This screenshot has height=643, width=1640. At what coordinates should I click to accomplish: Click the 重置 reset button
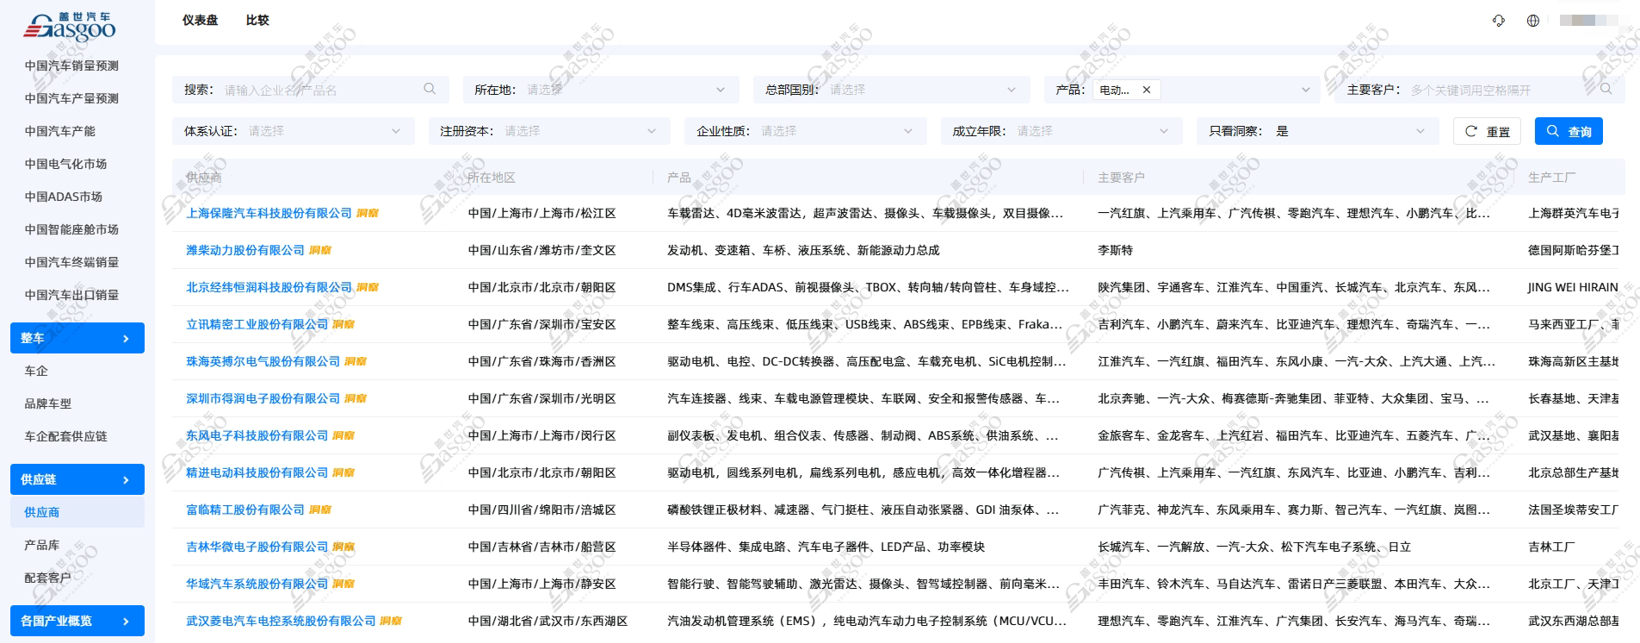1487,131
